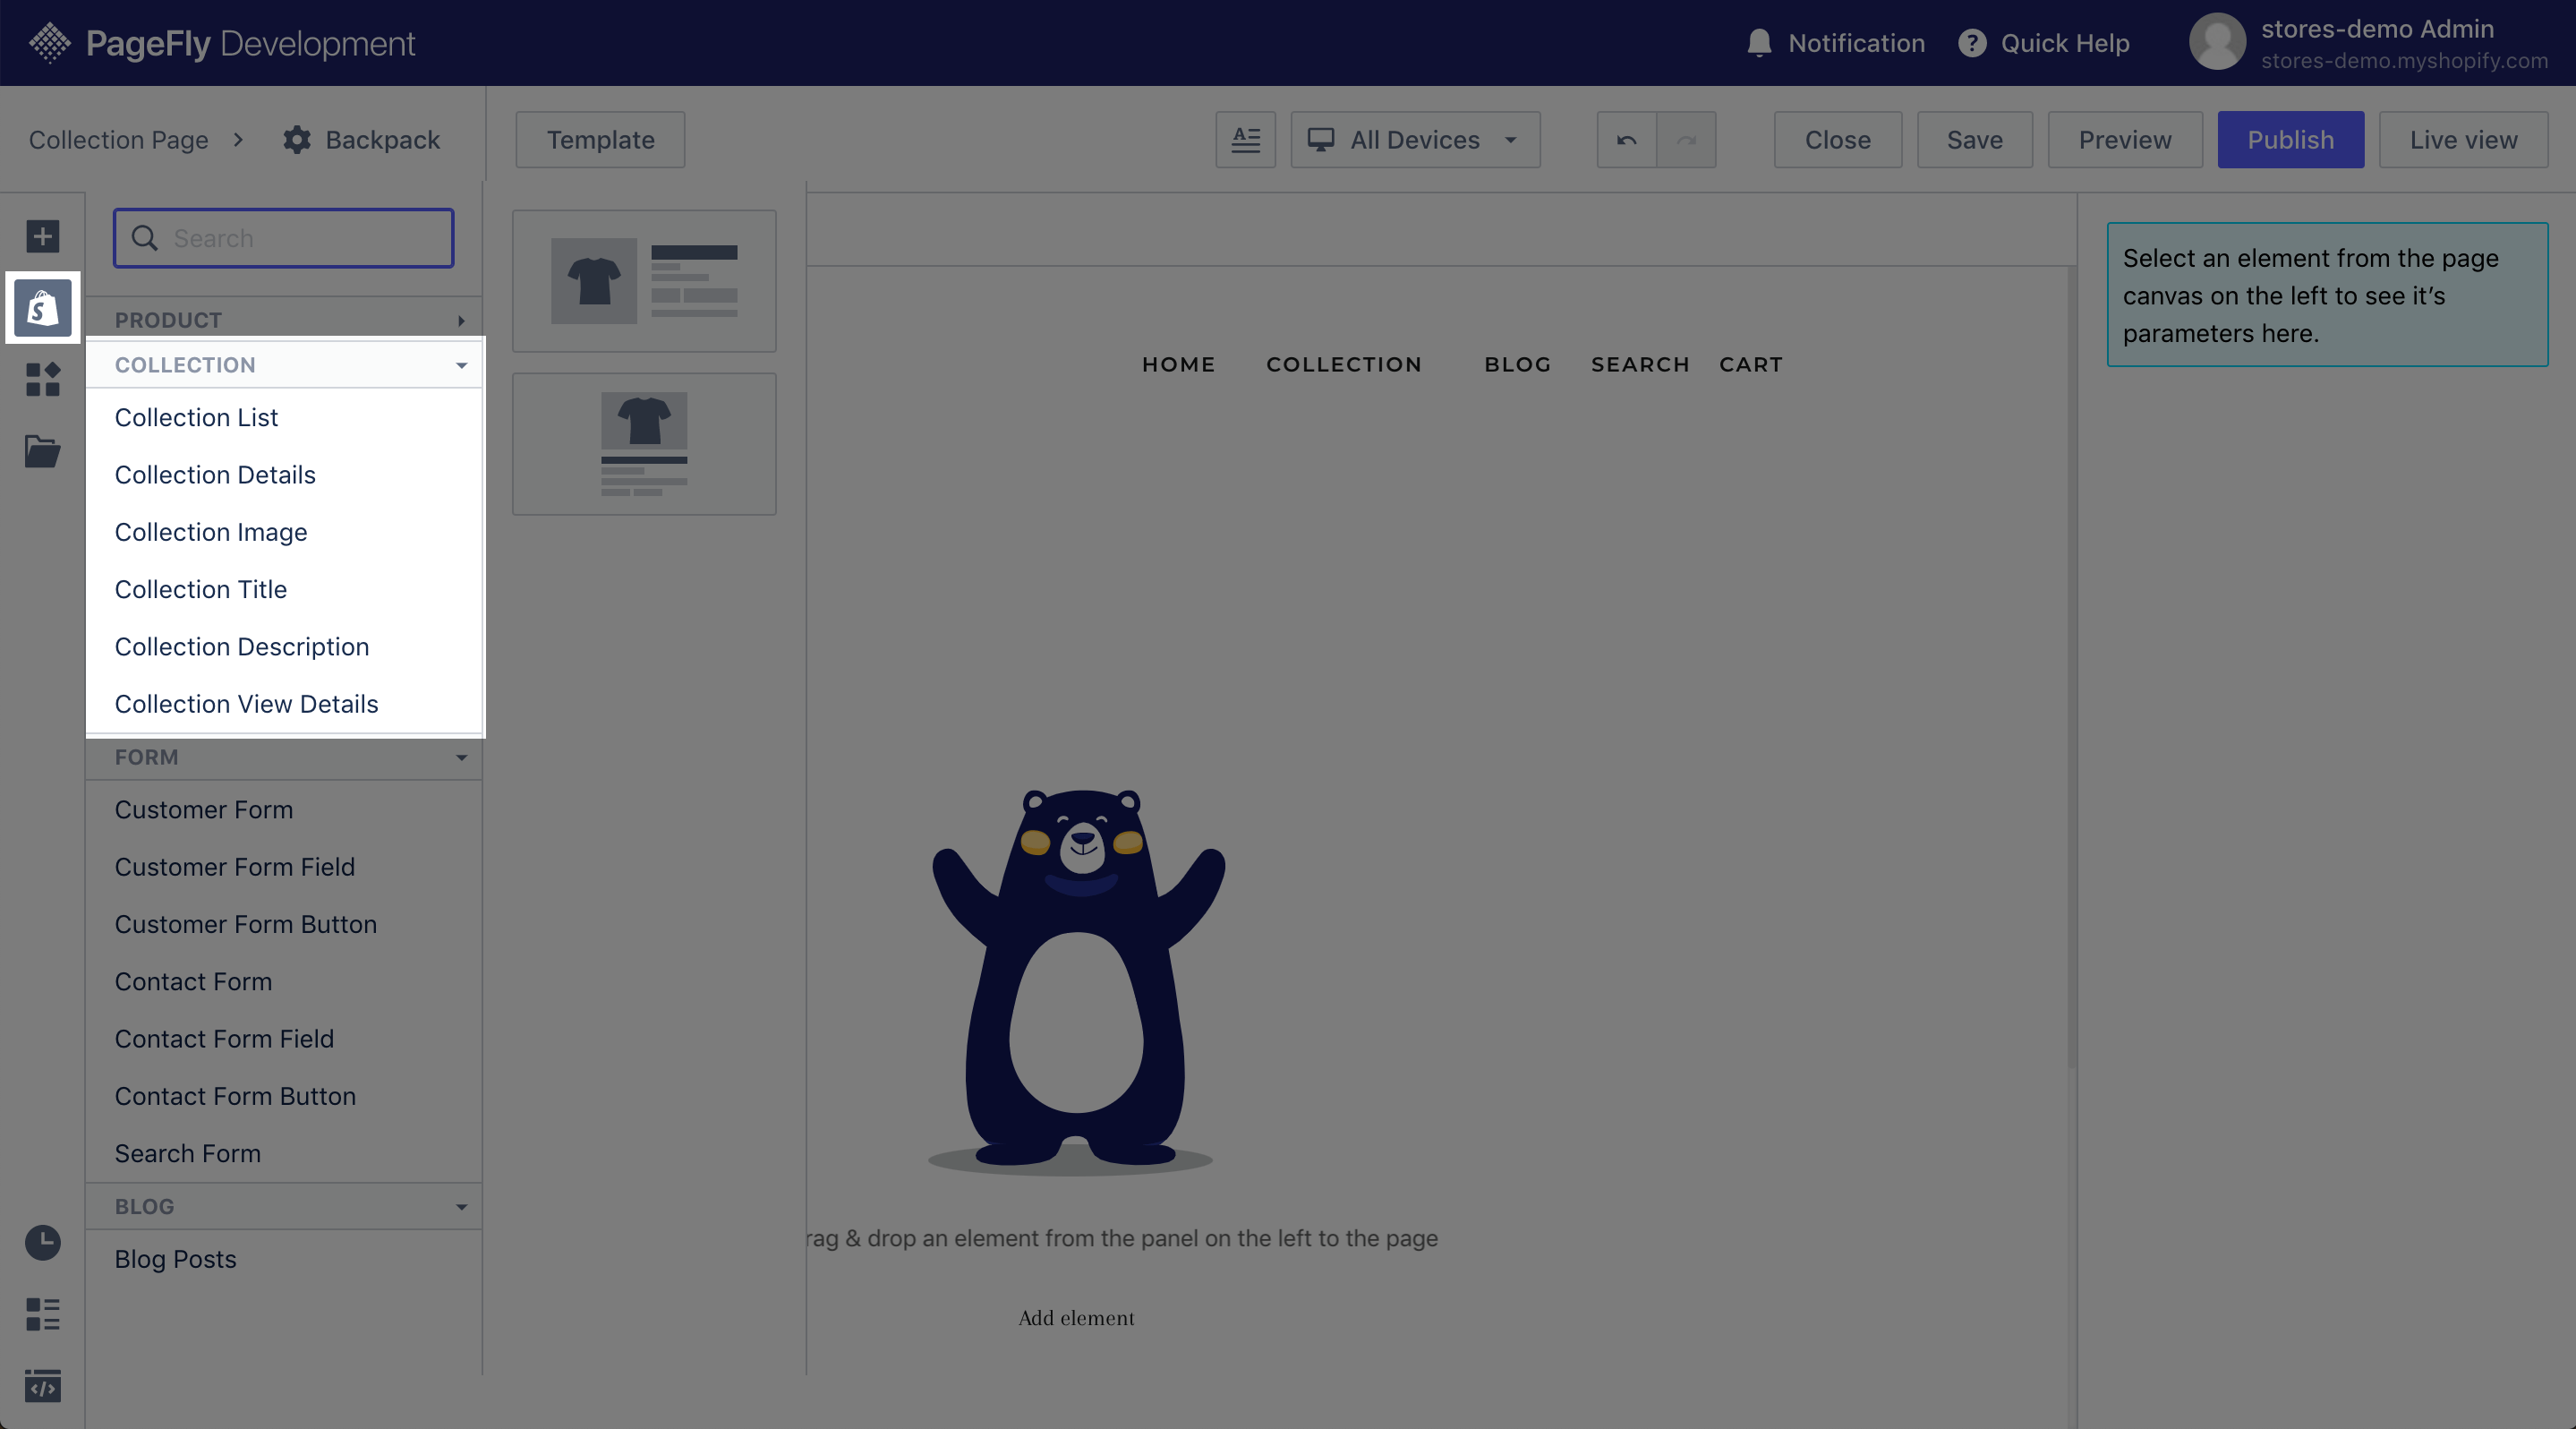Open the custom code editor icon
Image resolution: width=2576 pixels, height=1429 pixels.
[x=43, y=1386]
